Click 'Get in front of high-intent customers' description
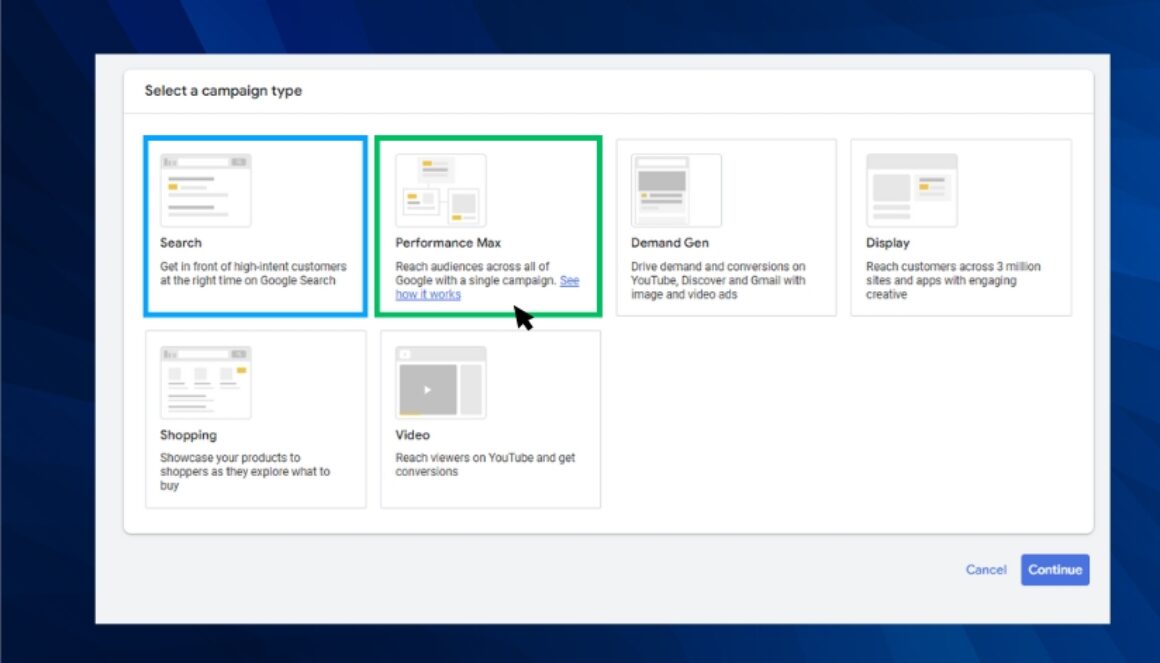The height and width of the screenshot is (663, 1160). [x=253, y=273]
